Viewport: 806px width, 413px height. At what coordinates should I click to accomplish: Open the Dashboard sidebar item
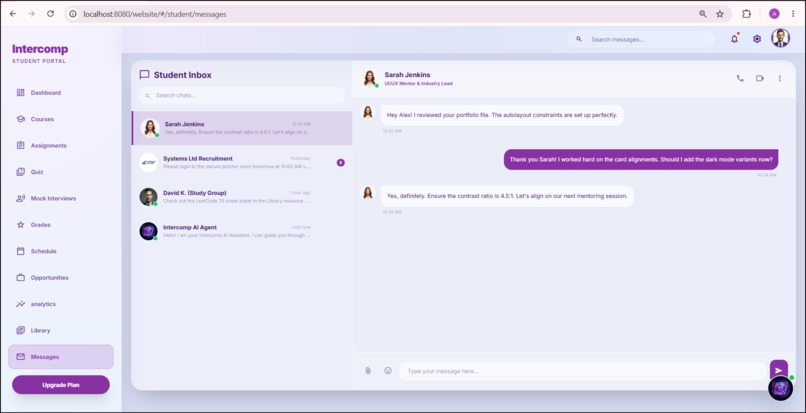pos(61,93)
